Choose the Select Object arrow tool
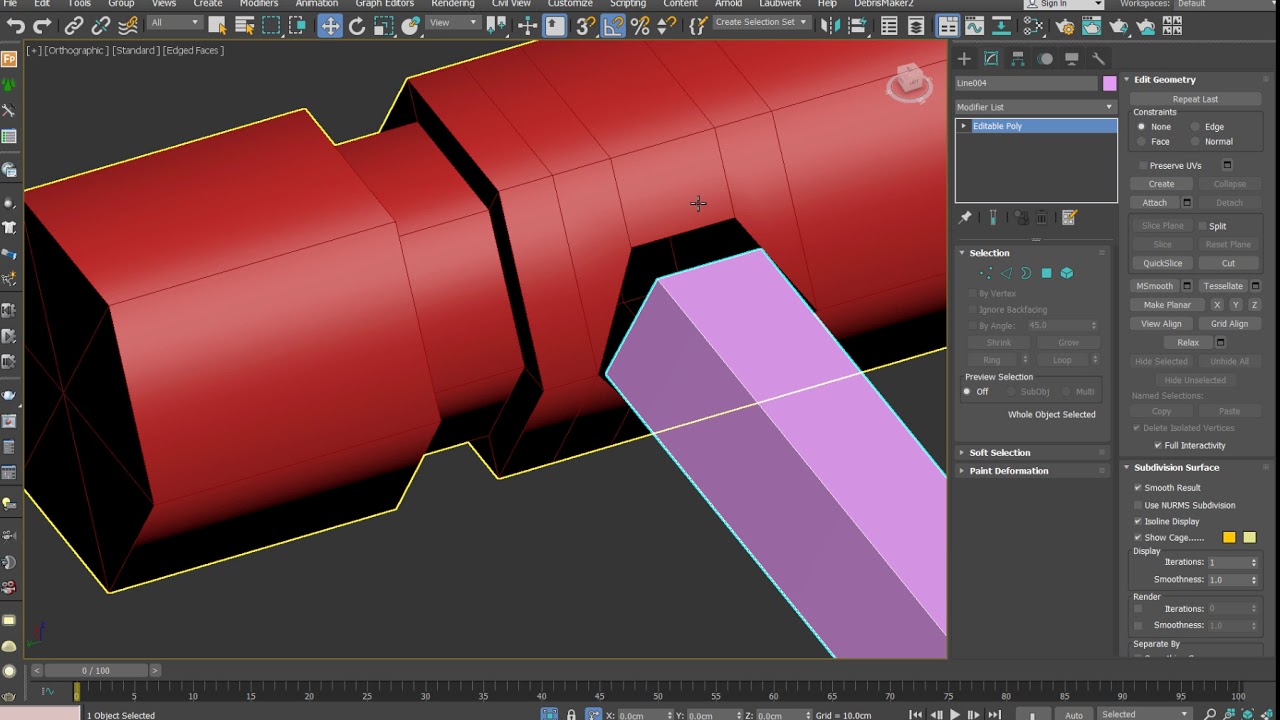Image resolution: width=1280 pixels, height=720 pixels. [x=217, y=26]
